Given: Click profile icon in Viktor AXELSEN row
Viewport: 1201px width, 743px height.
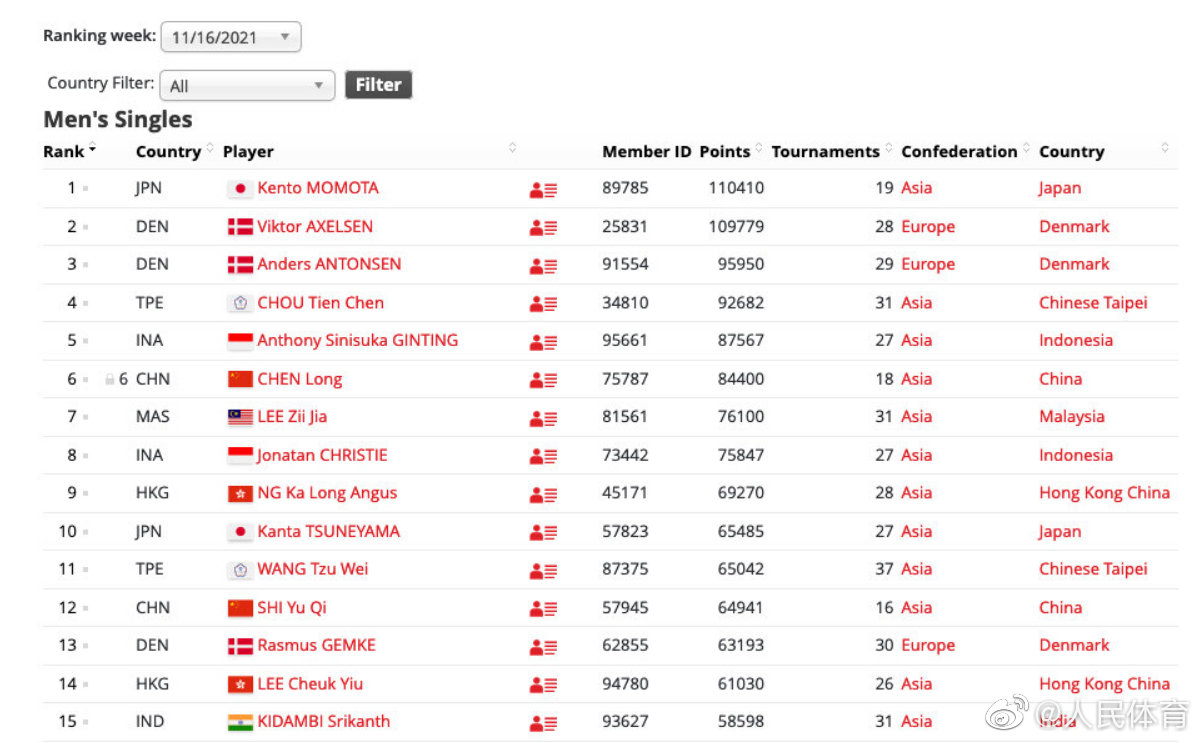Looking at the screenshot, I should click(543, 227).
